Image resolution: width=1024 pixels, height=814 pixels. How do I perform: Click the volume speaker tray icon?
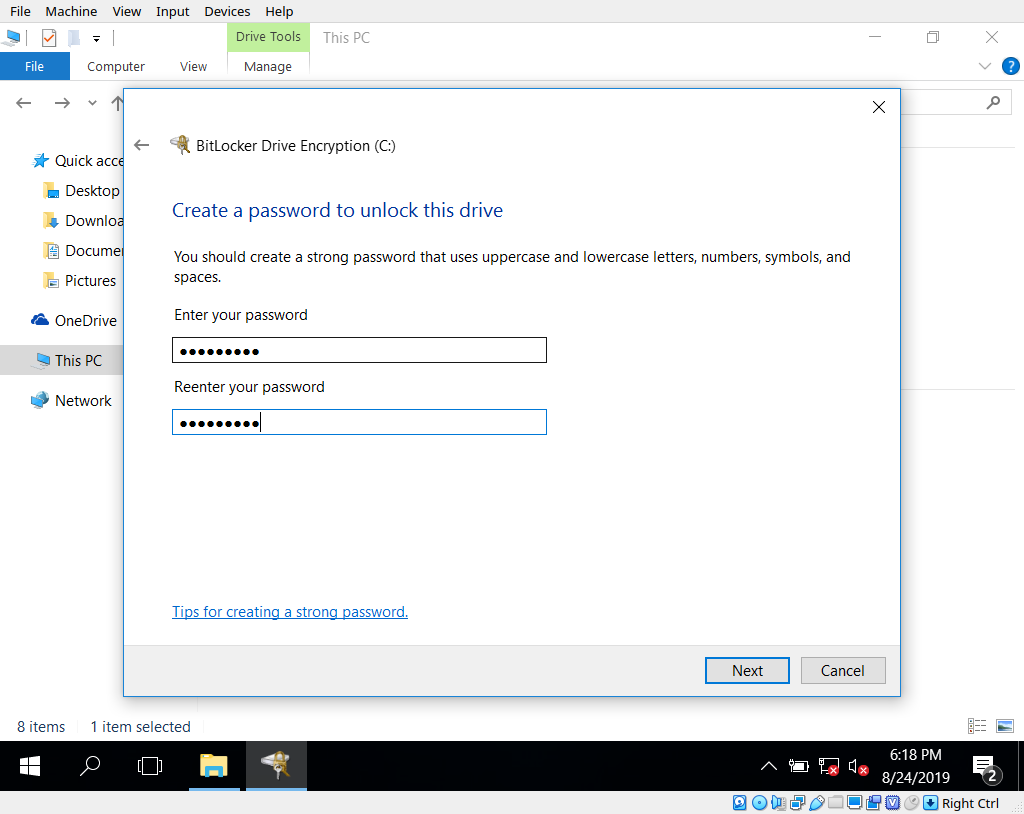tap(857, 767)
